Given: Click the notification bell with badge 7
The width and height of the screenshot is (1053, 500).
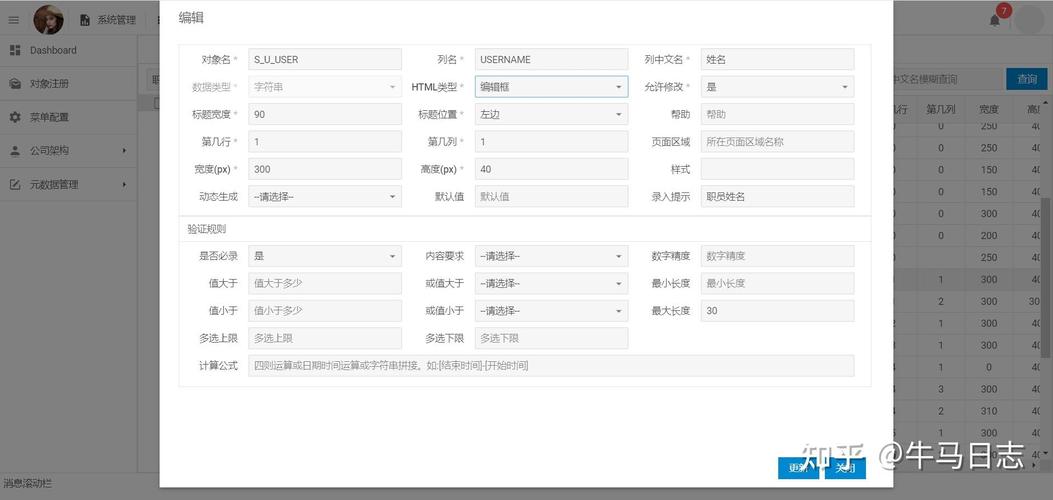Looking at the screenshot, I should tap(995, 20).
